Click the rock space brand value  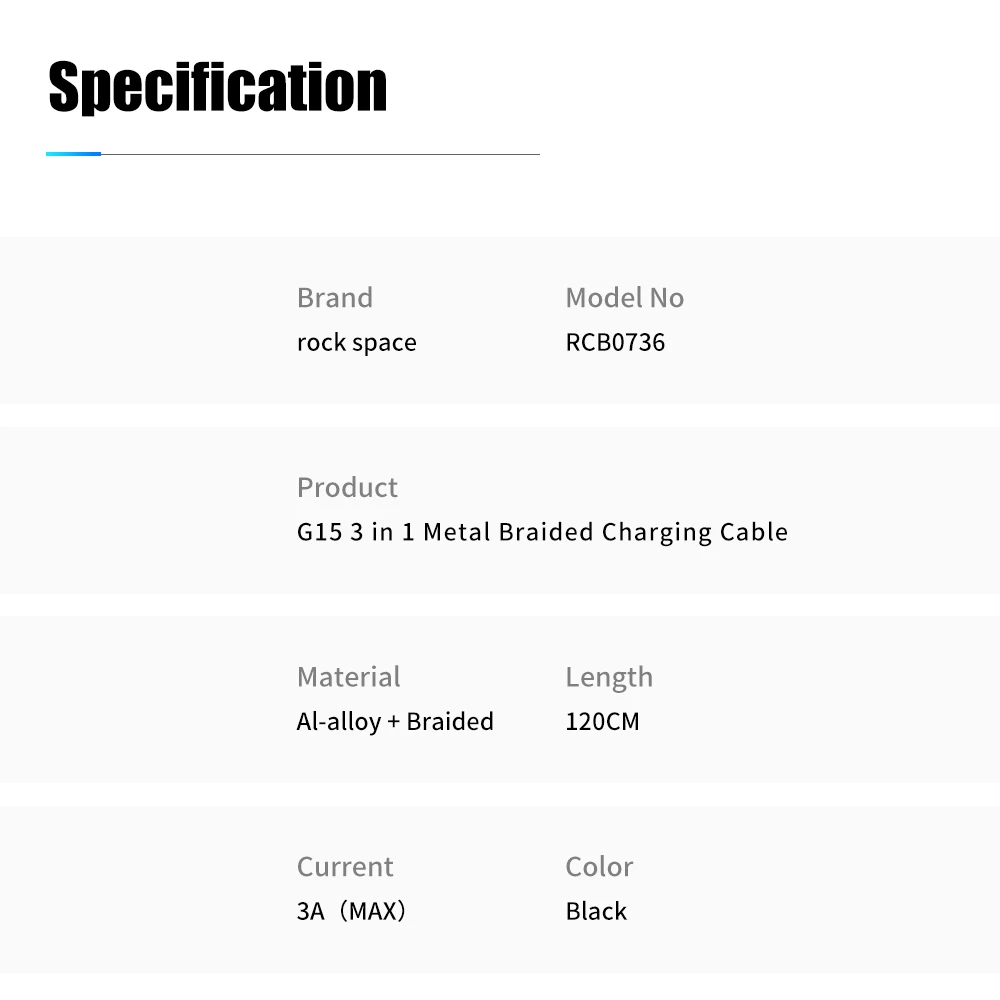[x=357, y=342]
